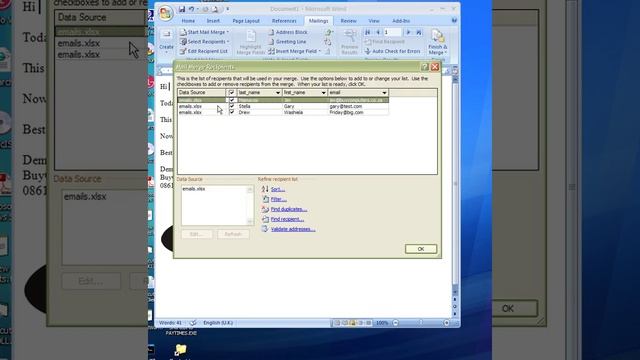Click the Web Layout view icon in the status bar
The width and height of the screenshot is (640, 360).
pyautogui.click(x=353, y=323)
